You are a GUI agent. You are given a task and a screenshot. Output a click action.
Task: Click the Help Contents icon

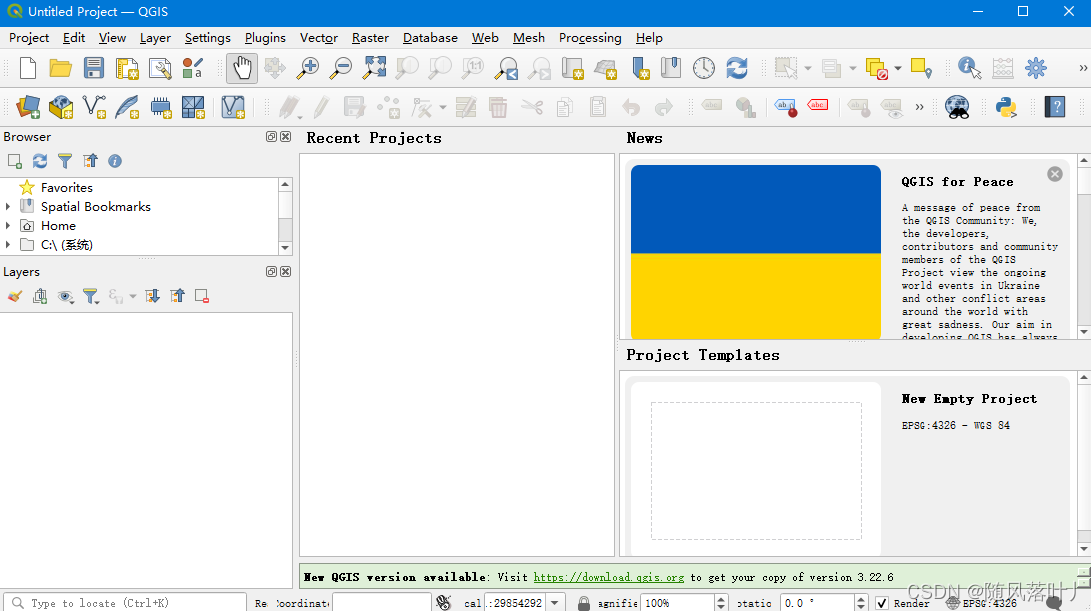1055,107
